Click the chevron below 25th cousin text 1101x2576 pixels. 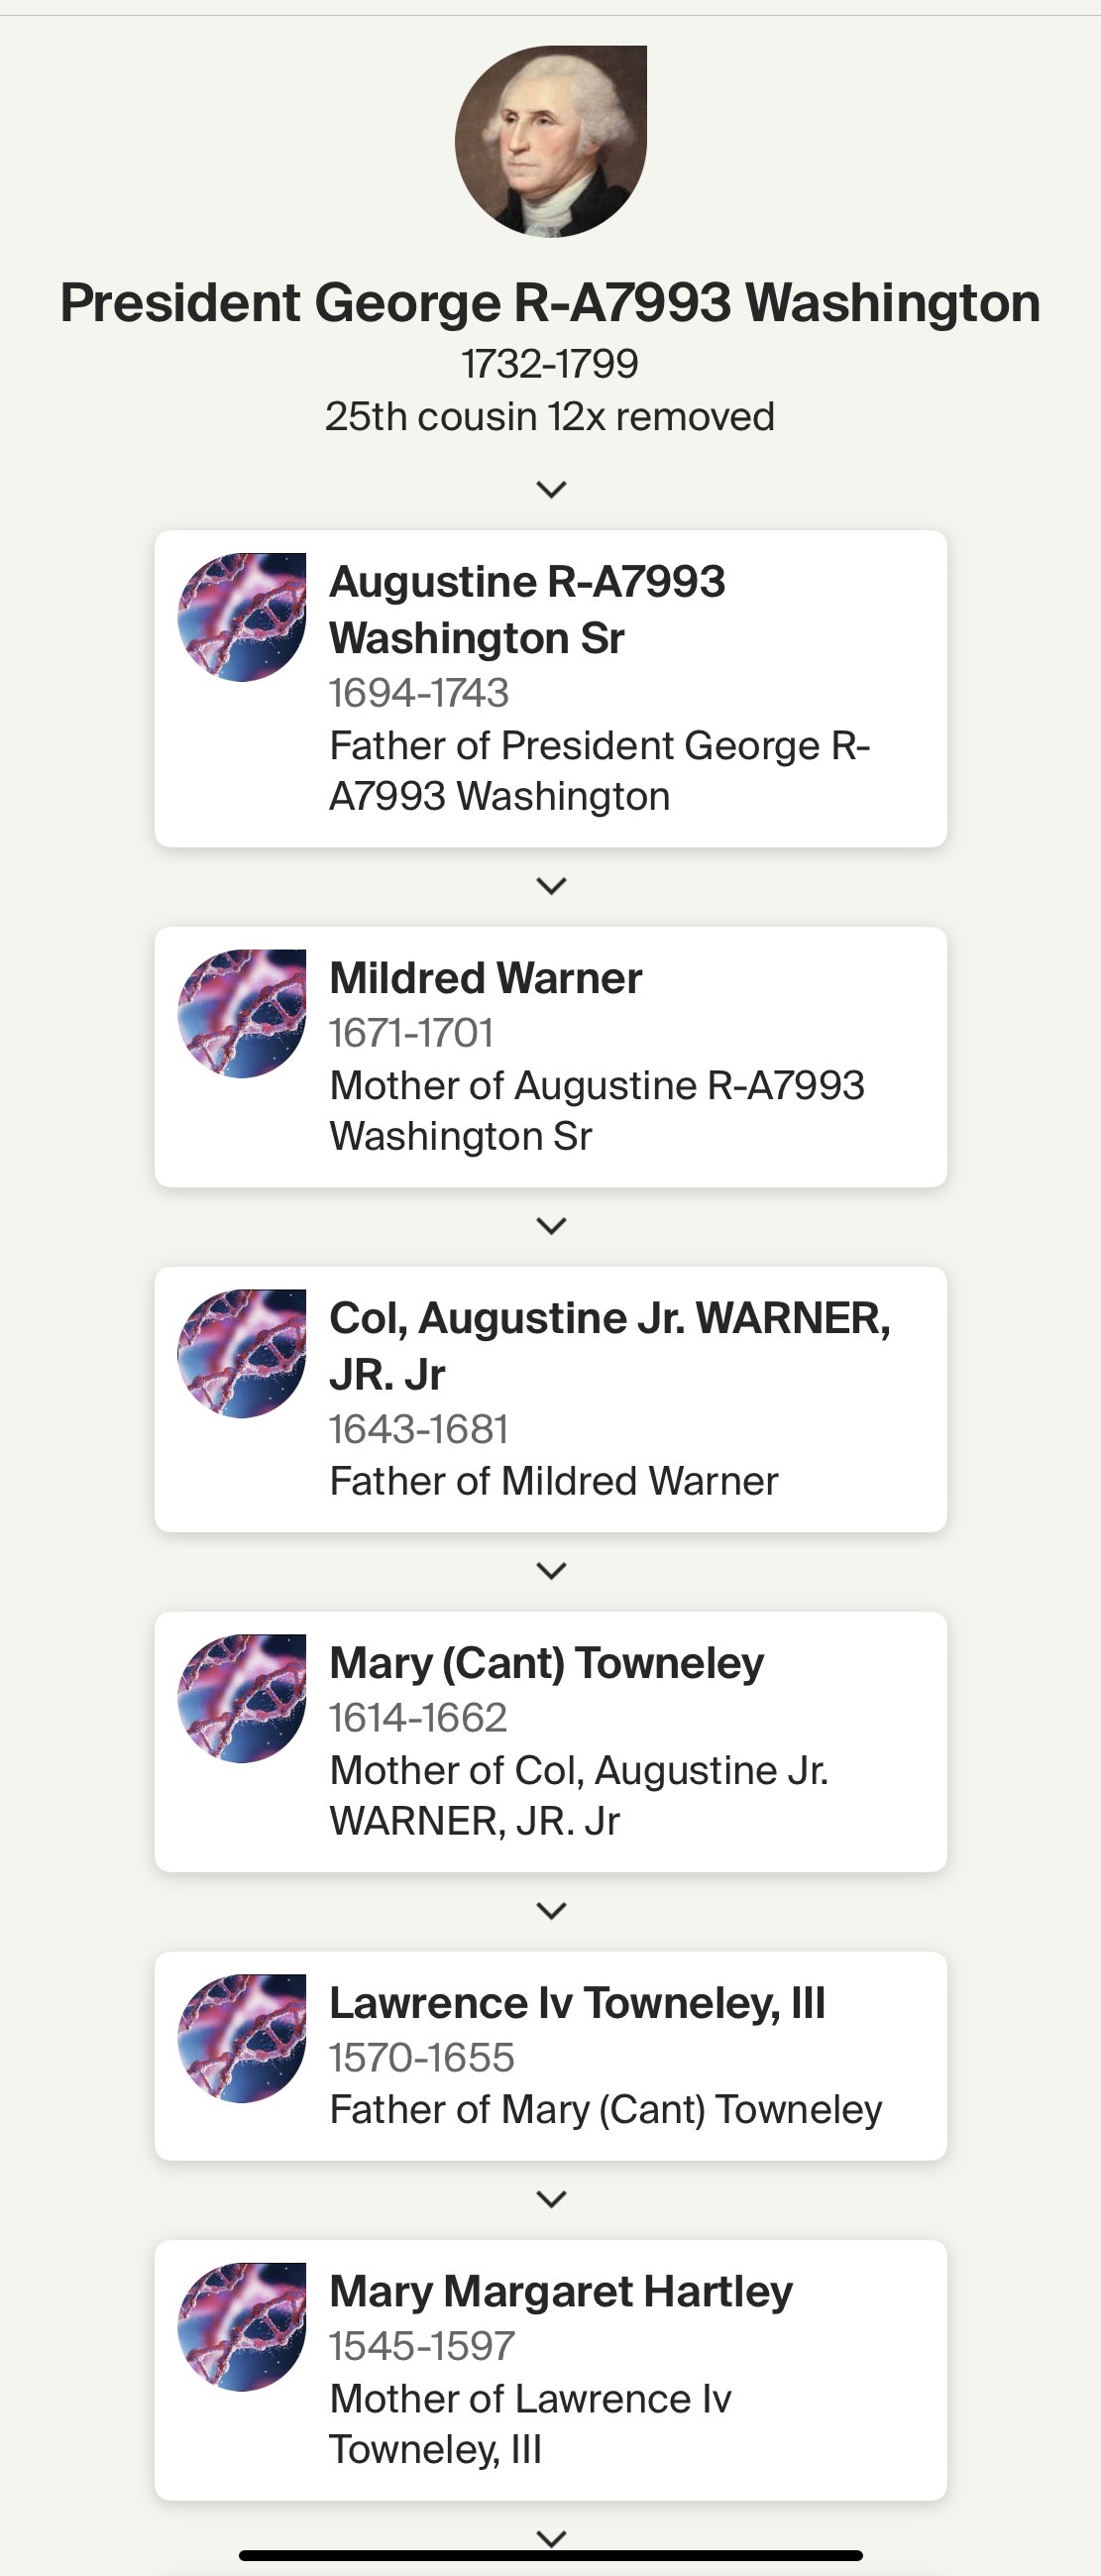[x=552, y=489]
